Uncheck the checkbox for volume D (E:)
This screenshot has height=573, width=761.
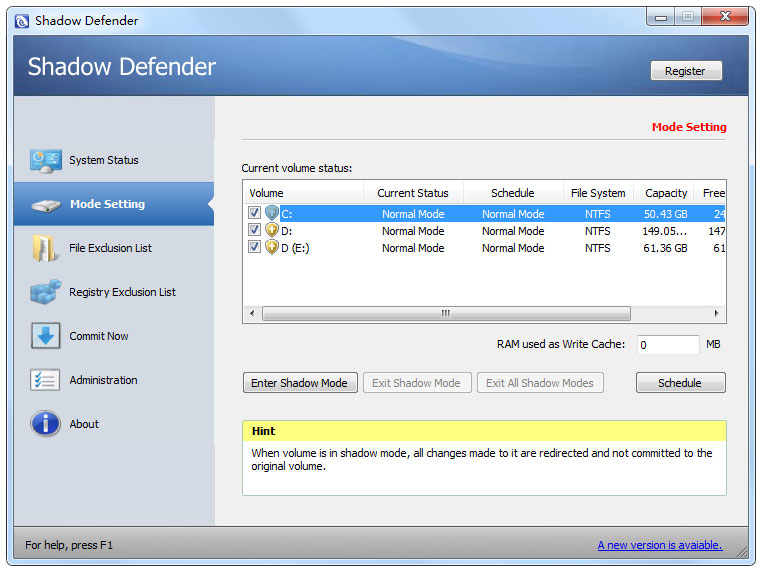click(254, 246)
